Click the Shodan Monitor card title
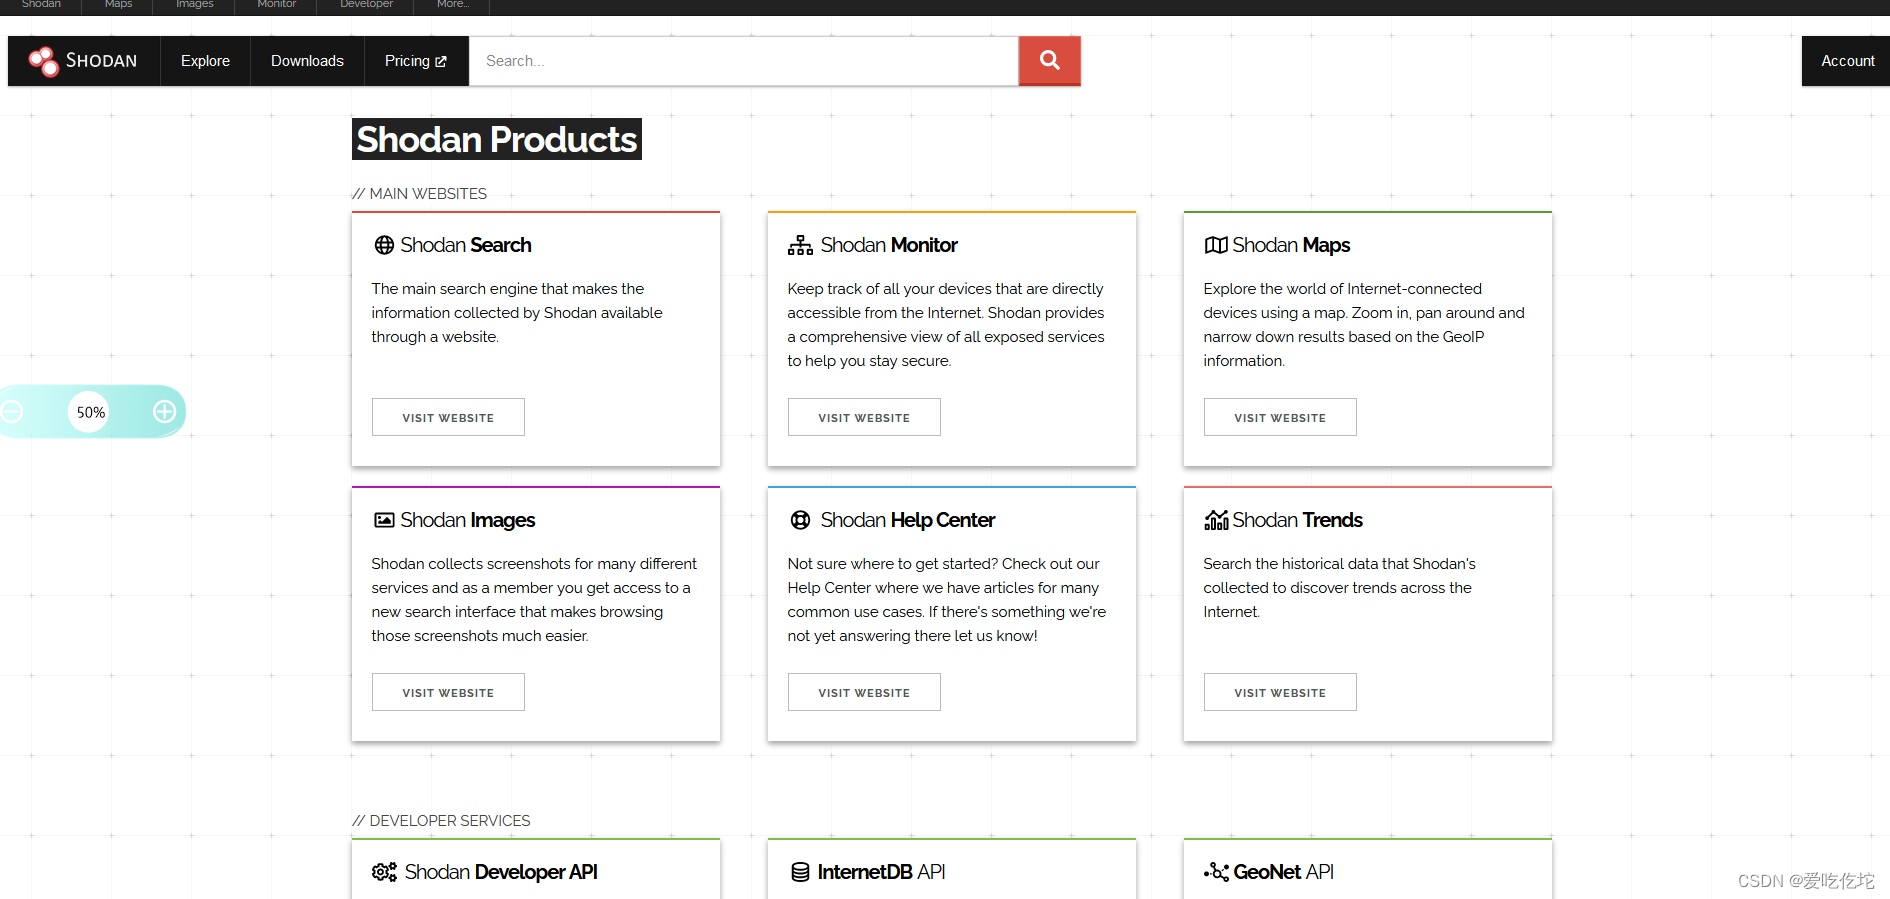1890x899 pixels. point(889,245)
